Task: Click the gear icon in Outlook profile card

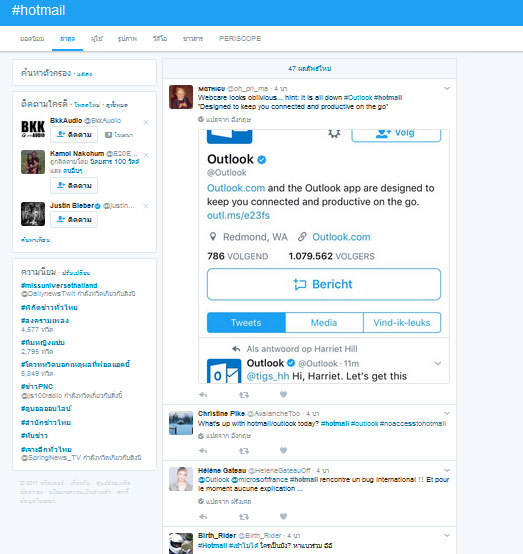Action: click(x=334, y=134)
